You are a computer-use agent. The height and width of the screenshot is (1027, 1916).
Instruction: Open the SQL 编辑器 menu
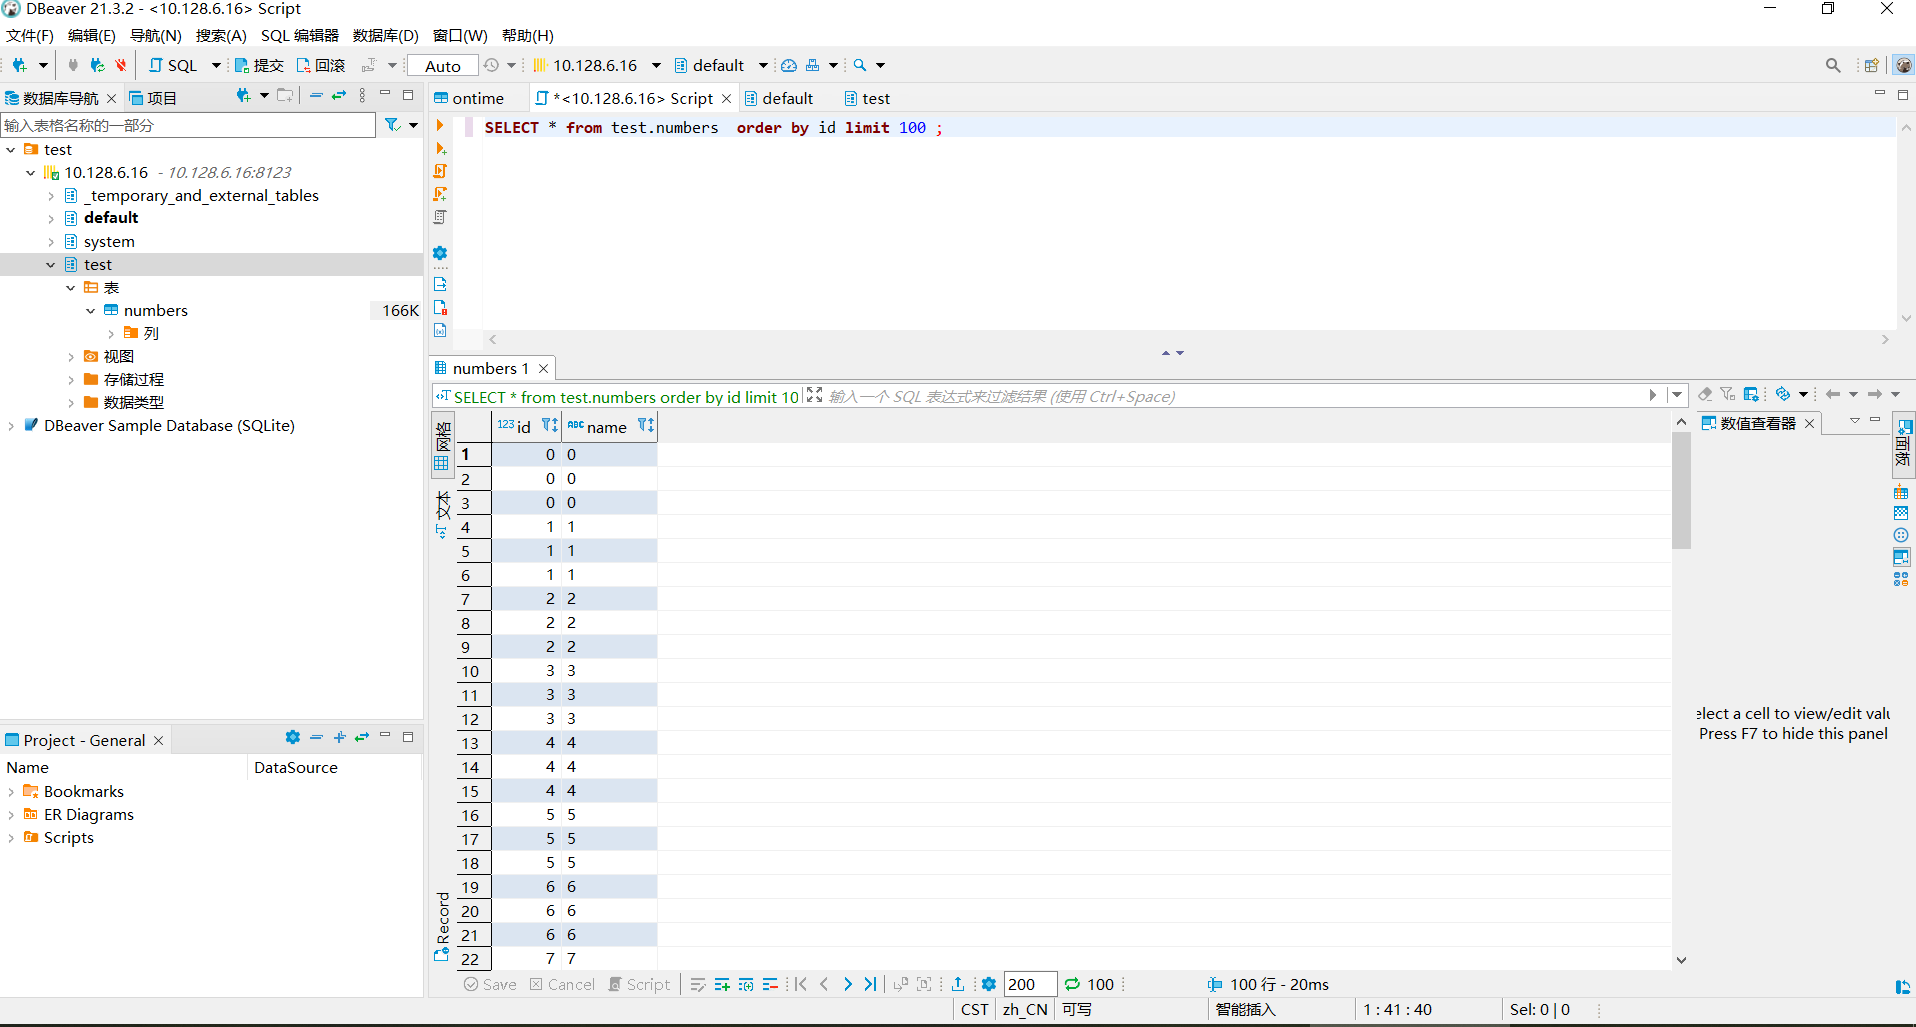tap(298, 36)
